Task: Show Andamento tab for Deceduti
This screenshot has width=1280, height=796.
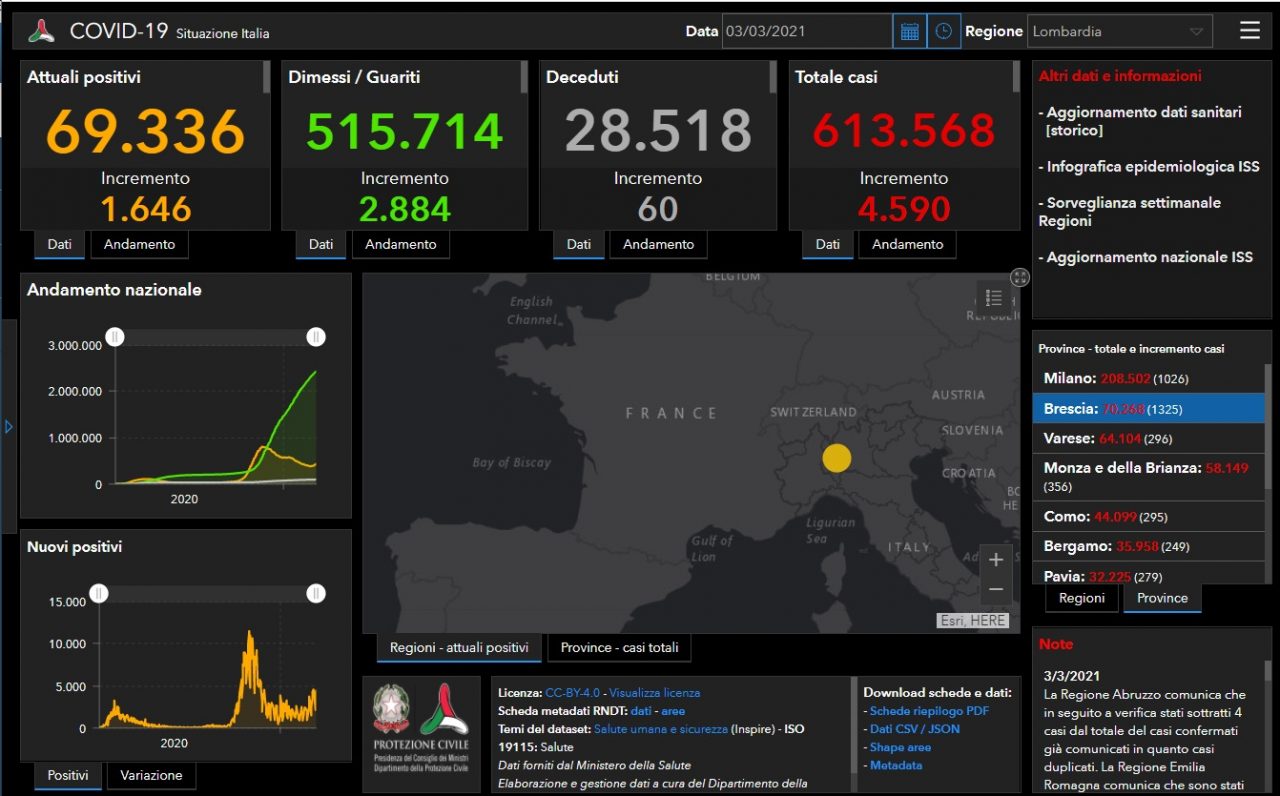Action: click(x=658, y=244)
